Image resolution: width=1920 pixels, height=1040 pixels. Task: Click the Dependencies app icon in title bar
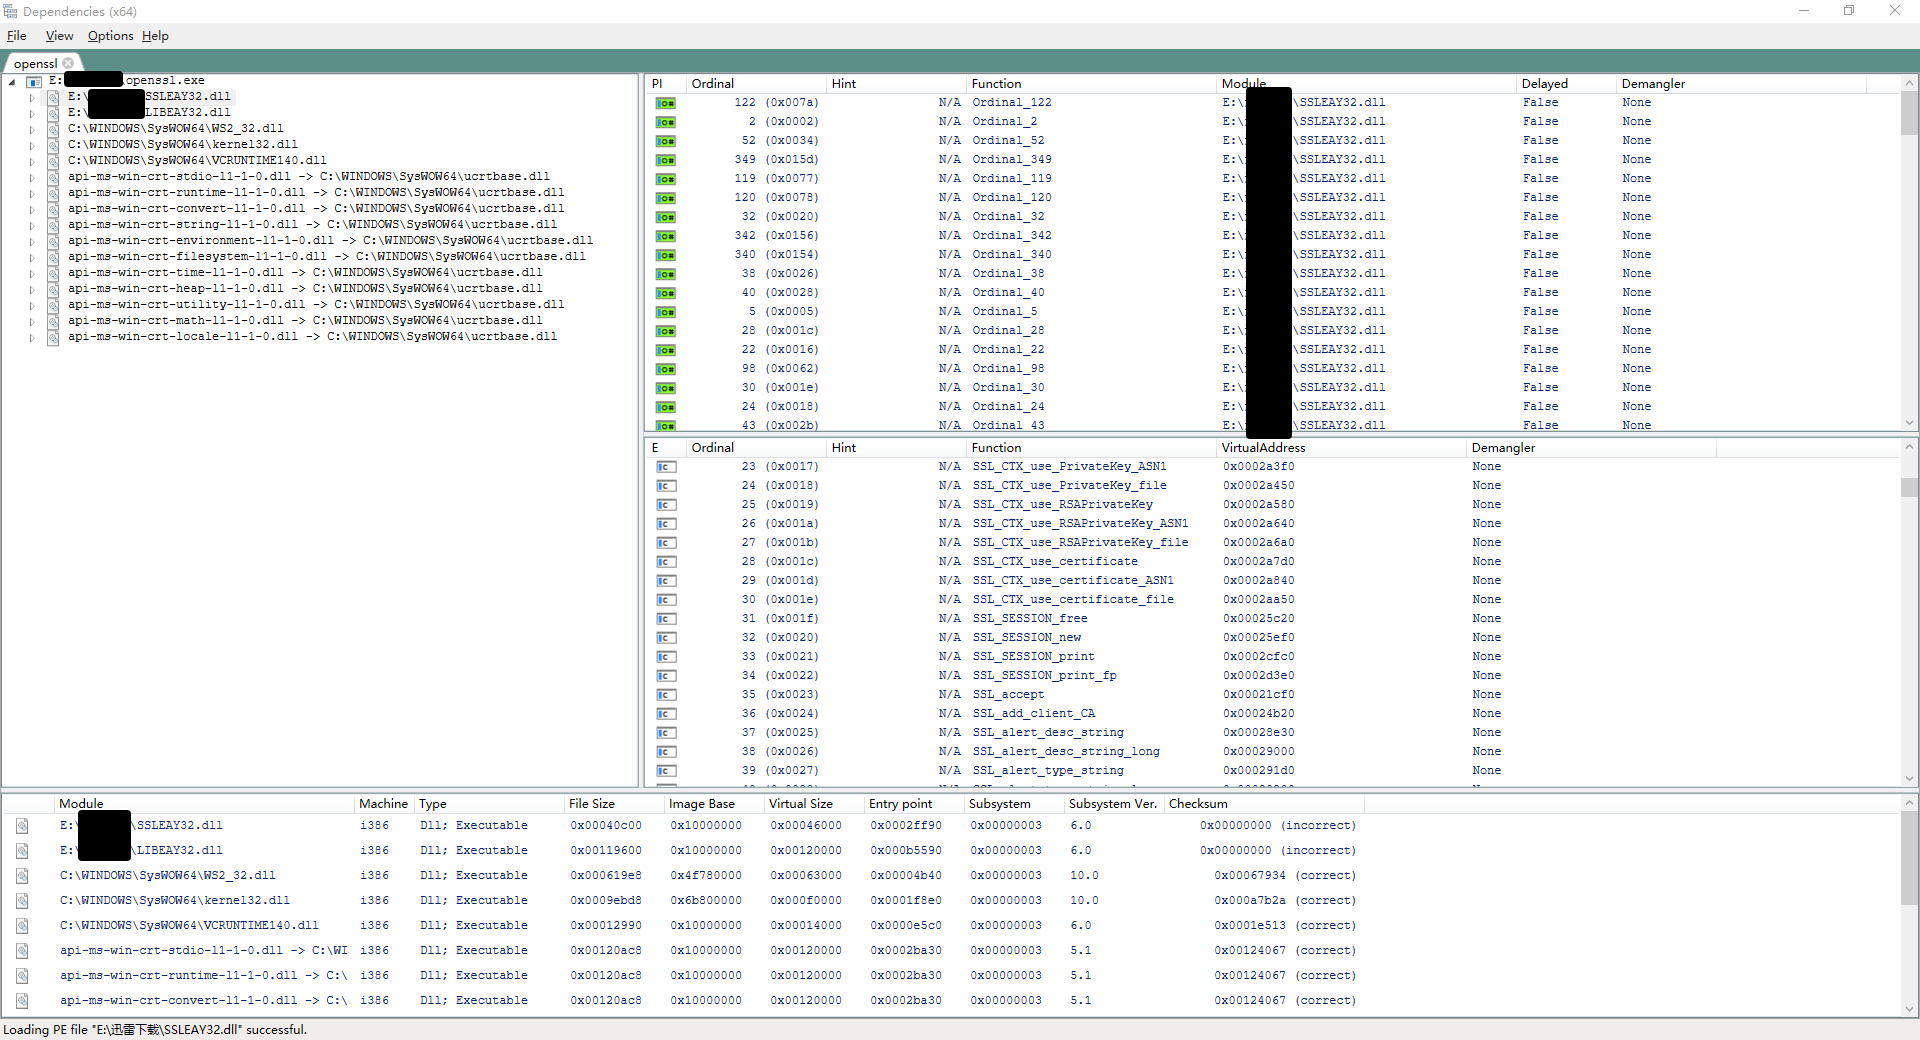coord(10,11)
